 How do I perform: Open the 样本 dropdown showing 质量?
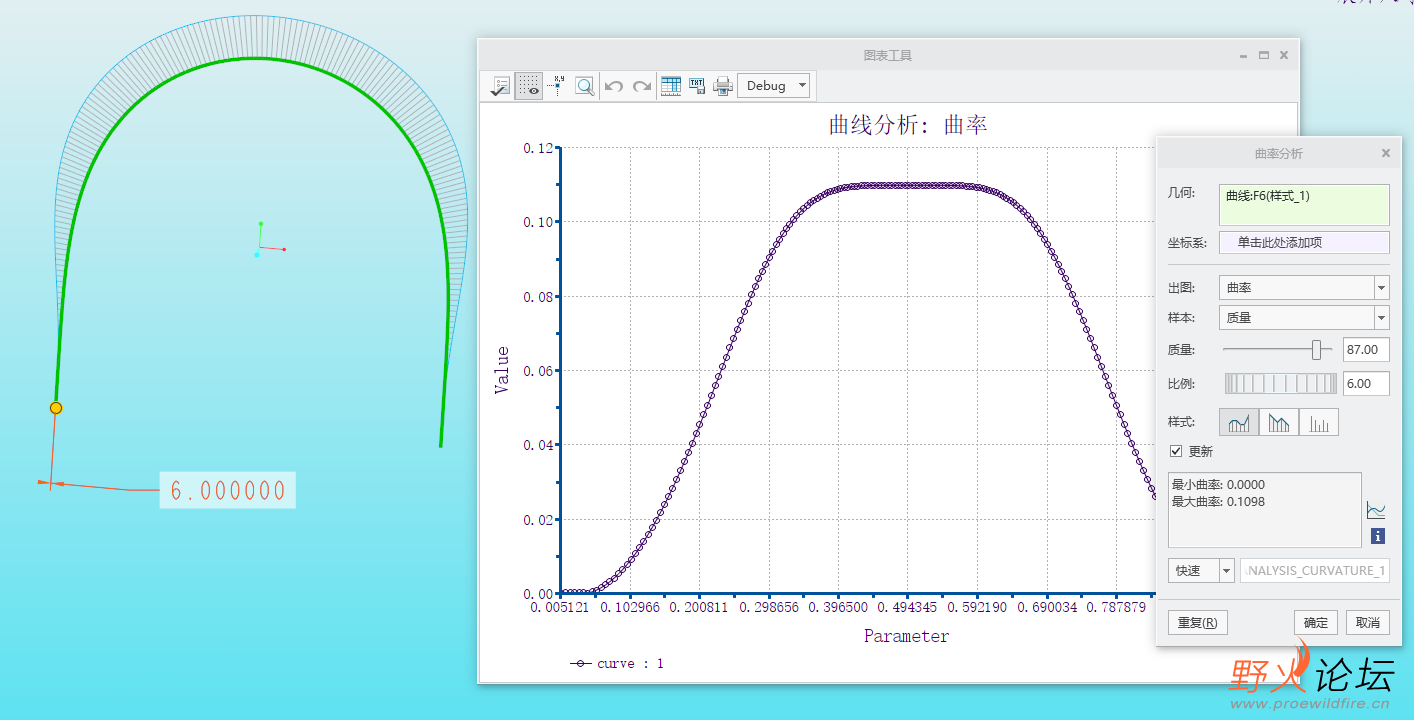[x=1304, y=318]
